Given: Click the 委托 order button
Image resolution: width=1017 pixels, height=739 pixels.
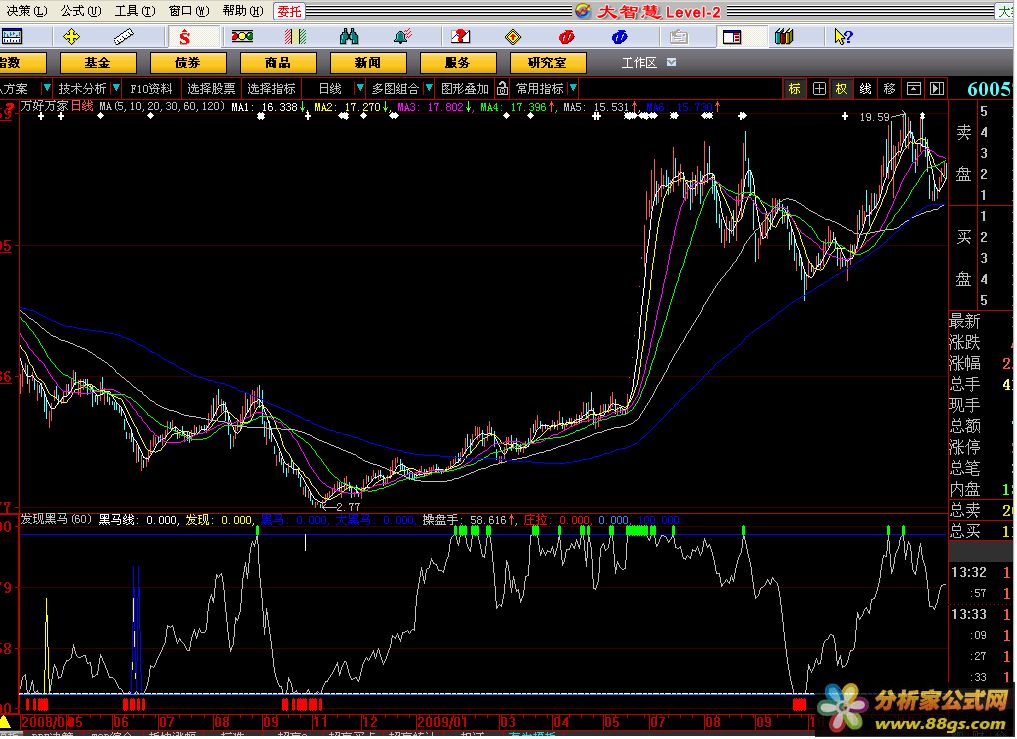Looking at the screenshot, I should tap(289, 11).
